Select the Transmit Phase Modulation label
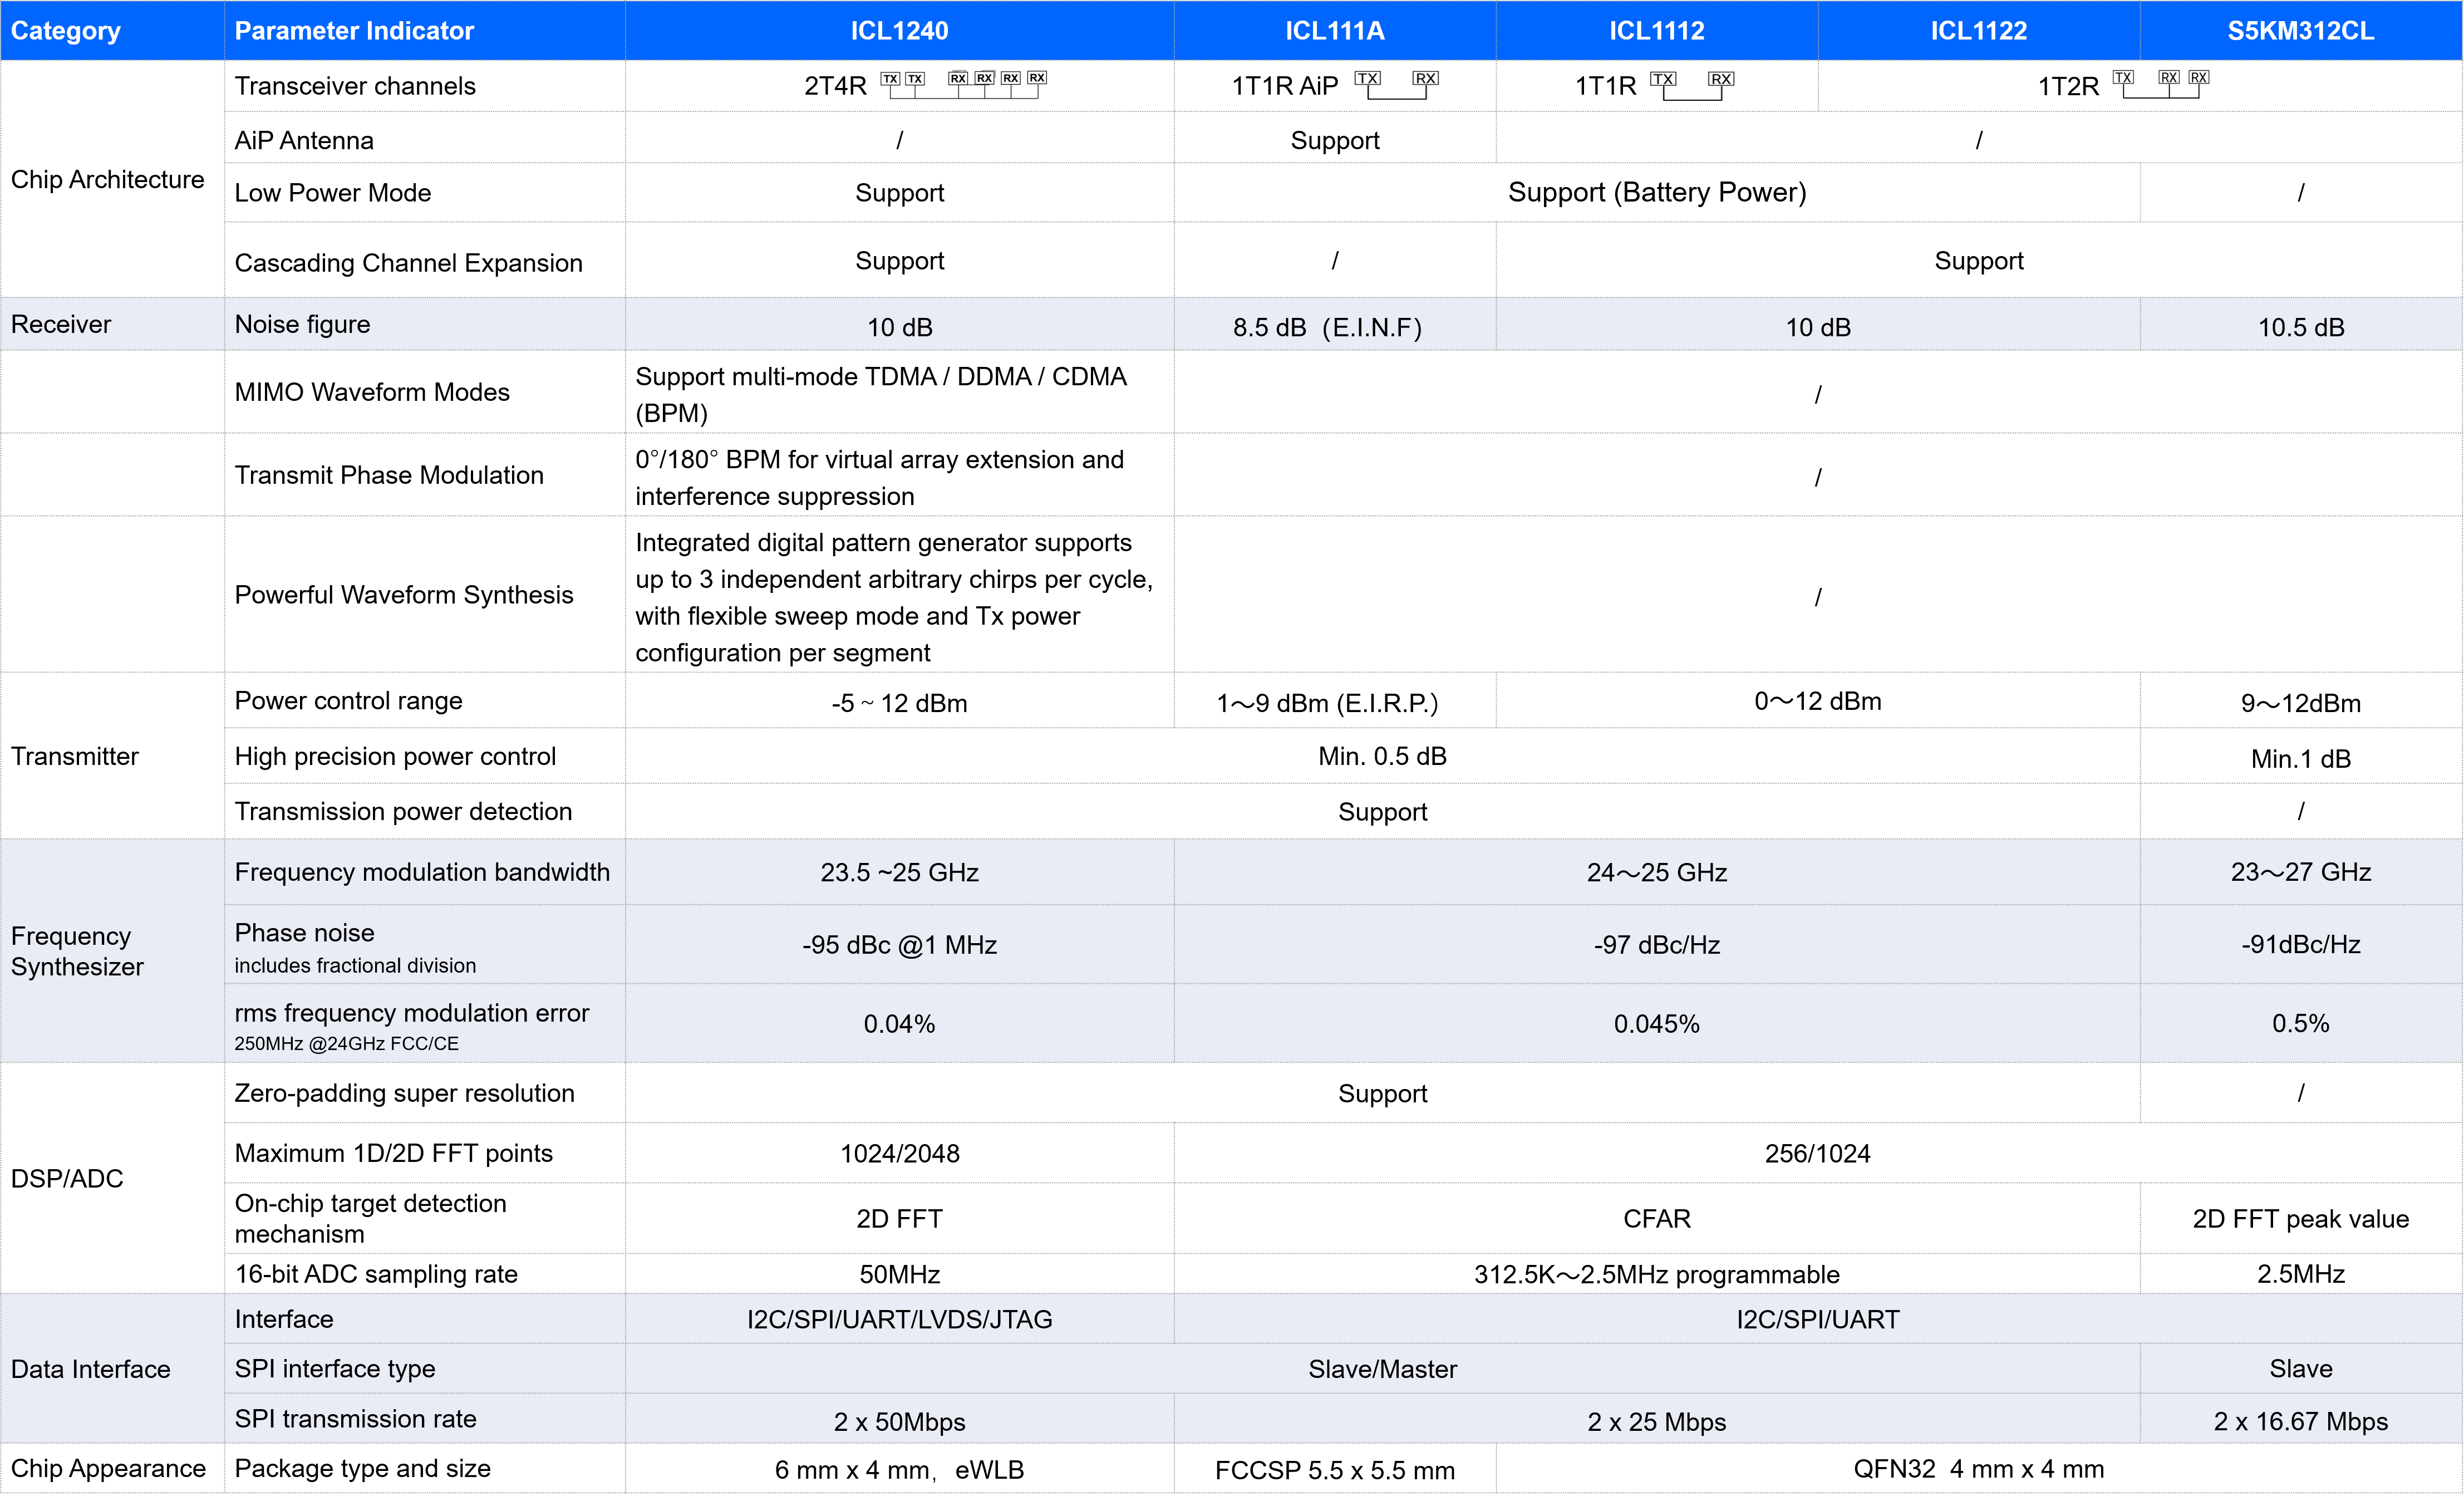This screenshot has height=1501, width=2464. (389, 475)
